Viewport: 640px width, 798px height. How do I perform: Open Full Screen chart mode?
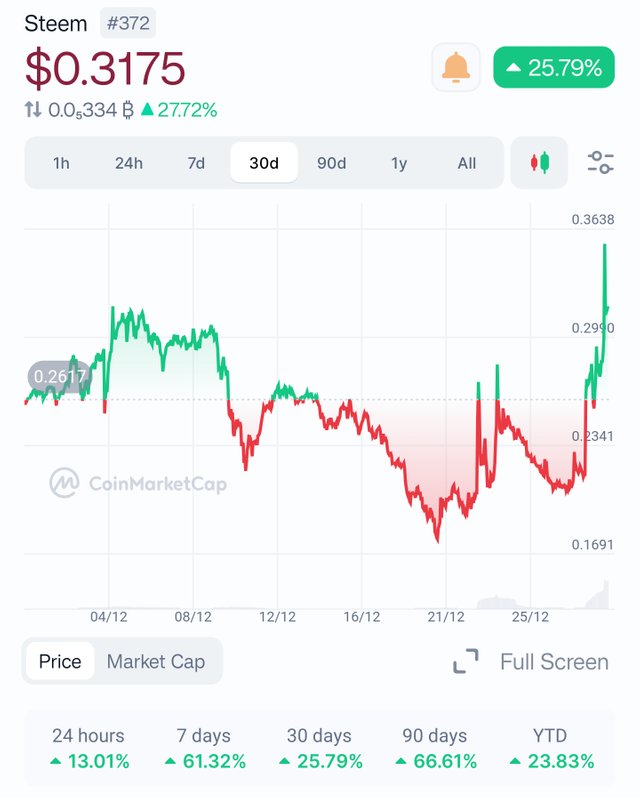554,662
